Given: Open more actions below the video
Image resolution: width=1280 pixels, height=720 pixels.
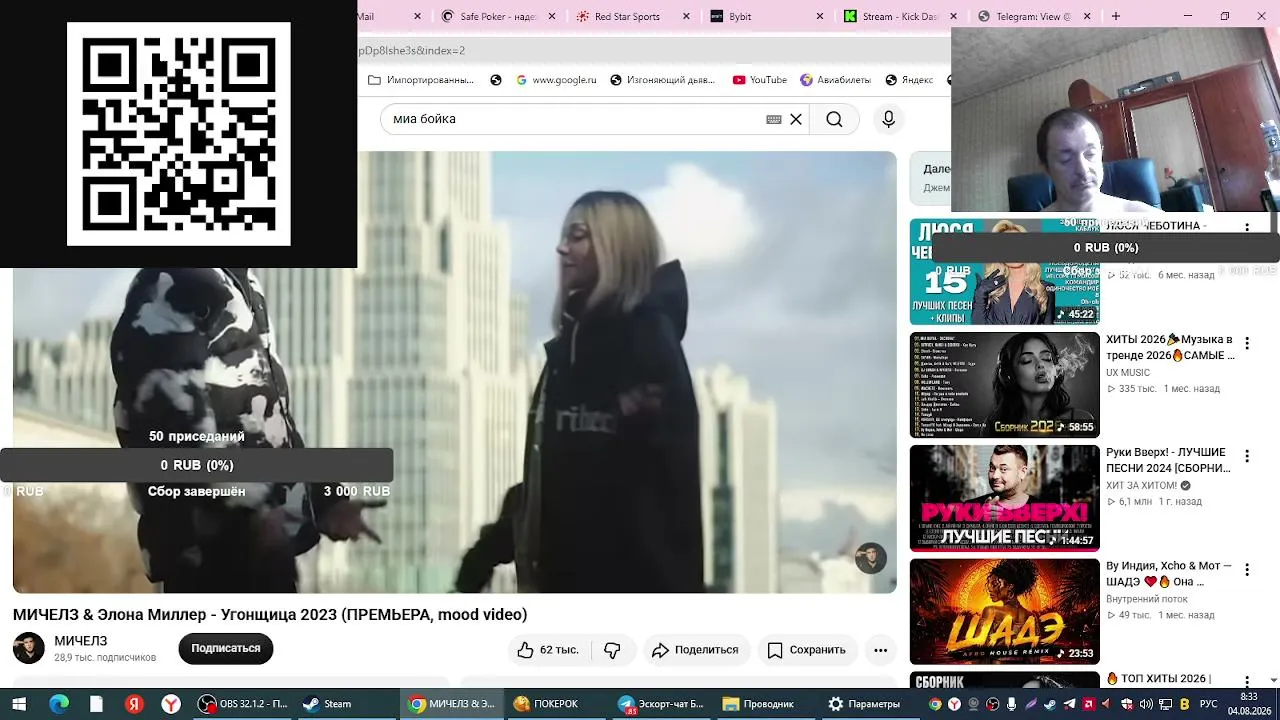Looking at the screenshot, I should [x=880, y=650].
